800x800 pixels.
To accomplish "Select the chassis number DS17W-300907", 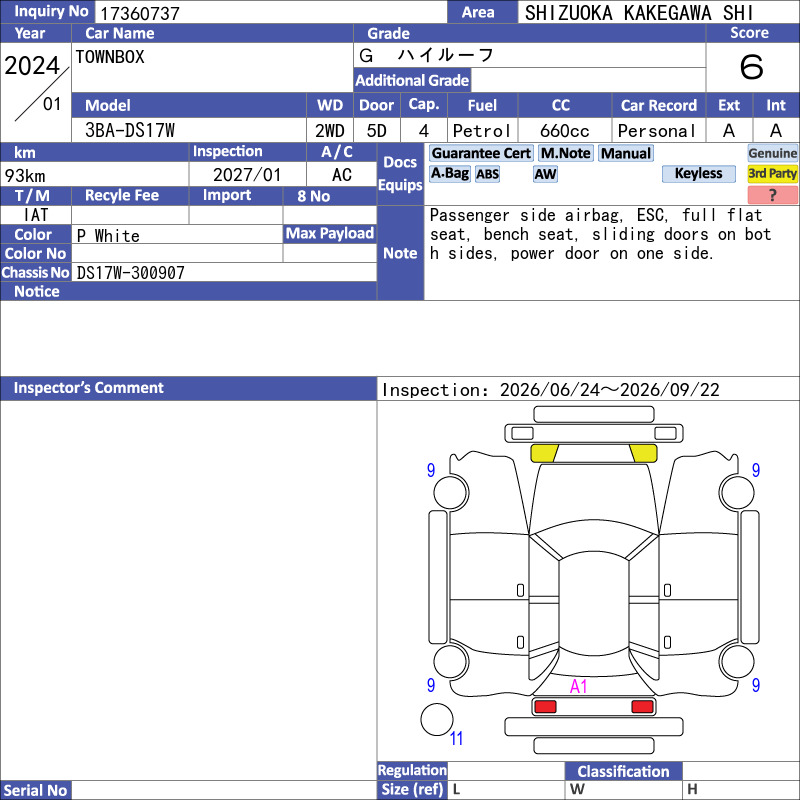I will click(x=131, y=273).
